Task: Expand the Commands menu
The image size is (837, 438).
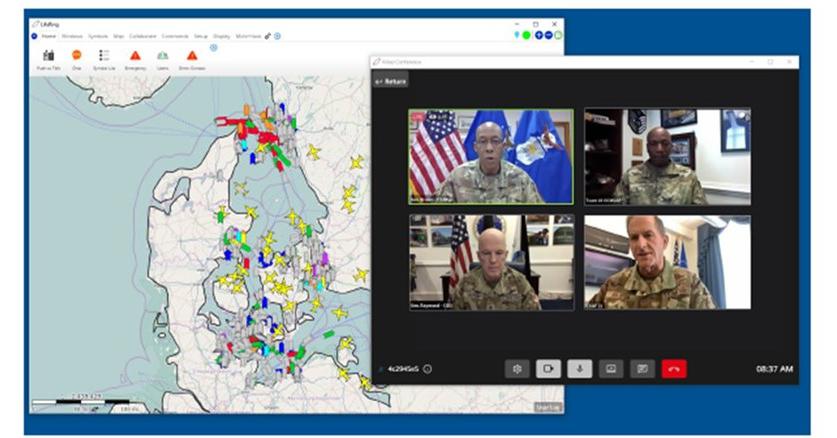Action: click(x=175, y=36)
